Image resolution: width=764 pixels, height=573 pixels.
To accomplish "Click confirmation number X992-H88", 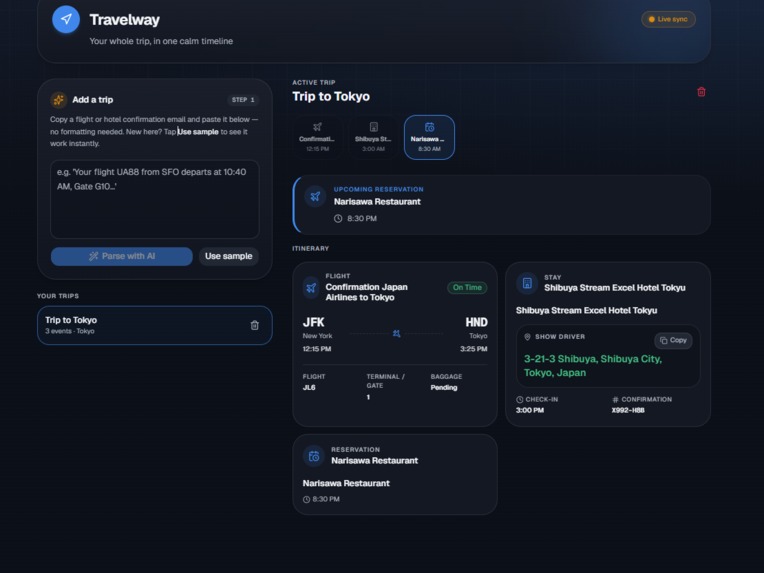I will (x=628, y=410).
